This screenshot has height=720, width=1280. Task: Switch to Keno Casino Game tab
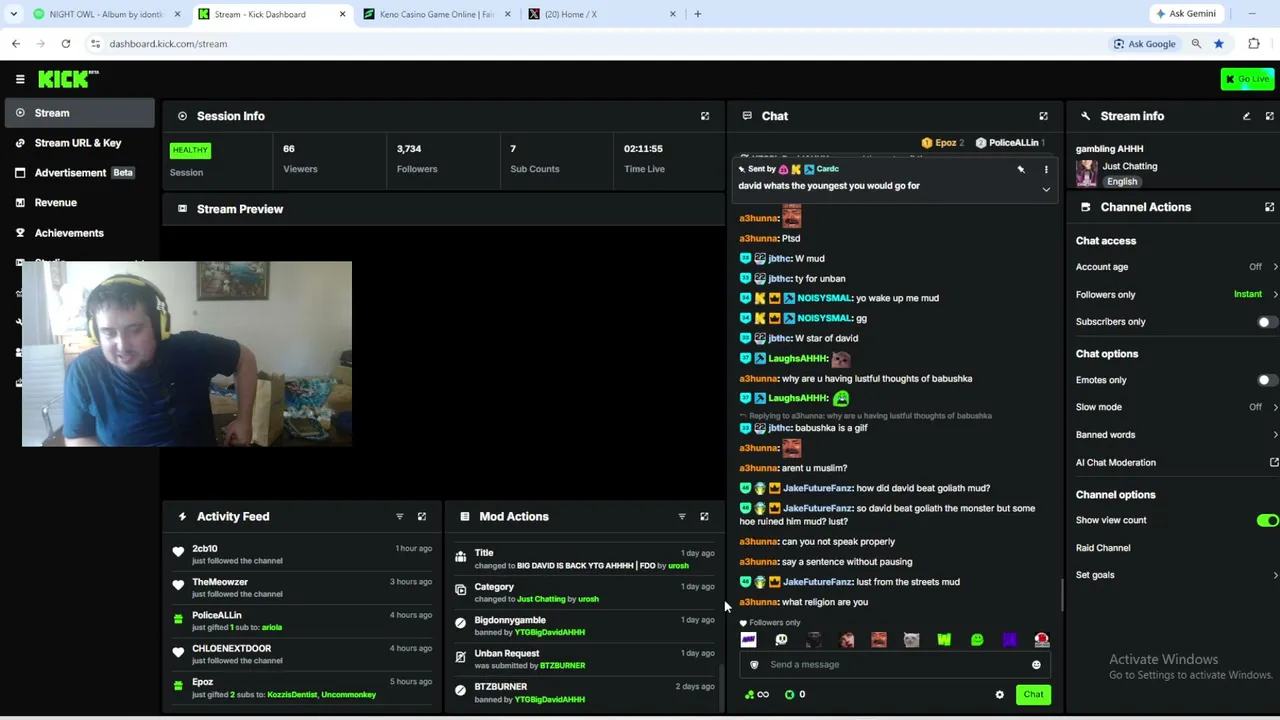436,14
